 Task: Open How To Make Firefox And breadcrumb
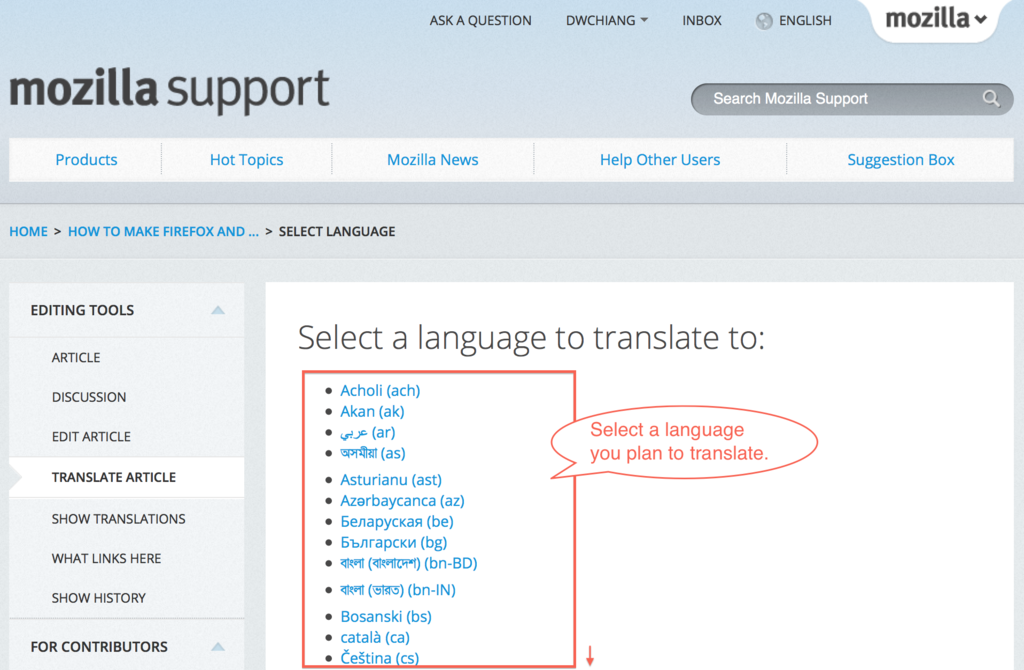coord(163,231)
